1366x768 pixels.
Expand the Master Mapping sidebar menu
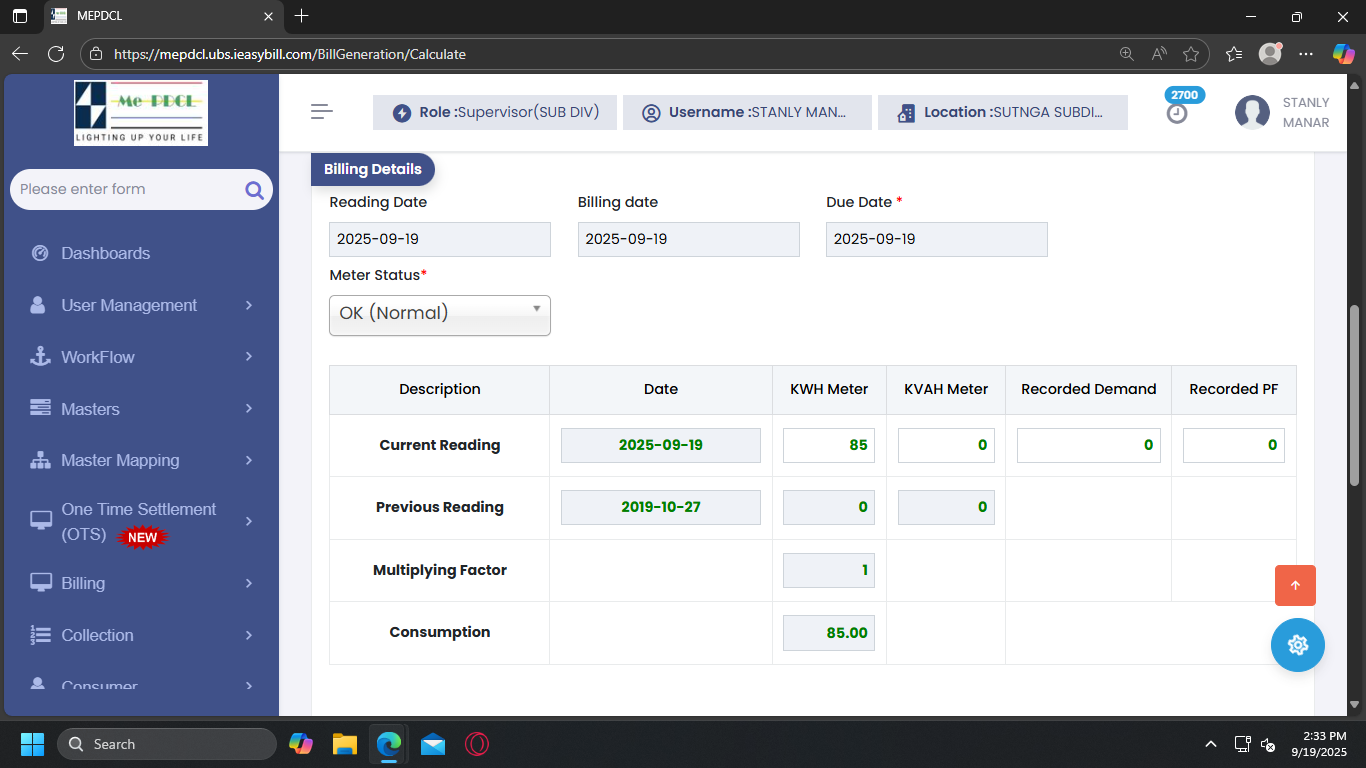pyautogui.click(x=140, y=460)
